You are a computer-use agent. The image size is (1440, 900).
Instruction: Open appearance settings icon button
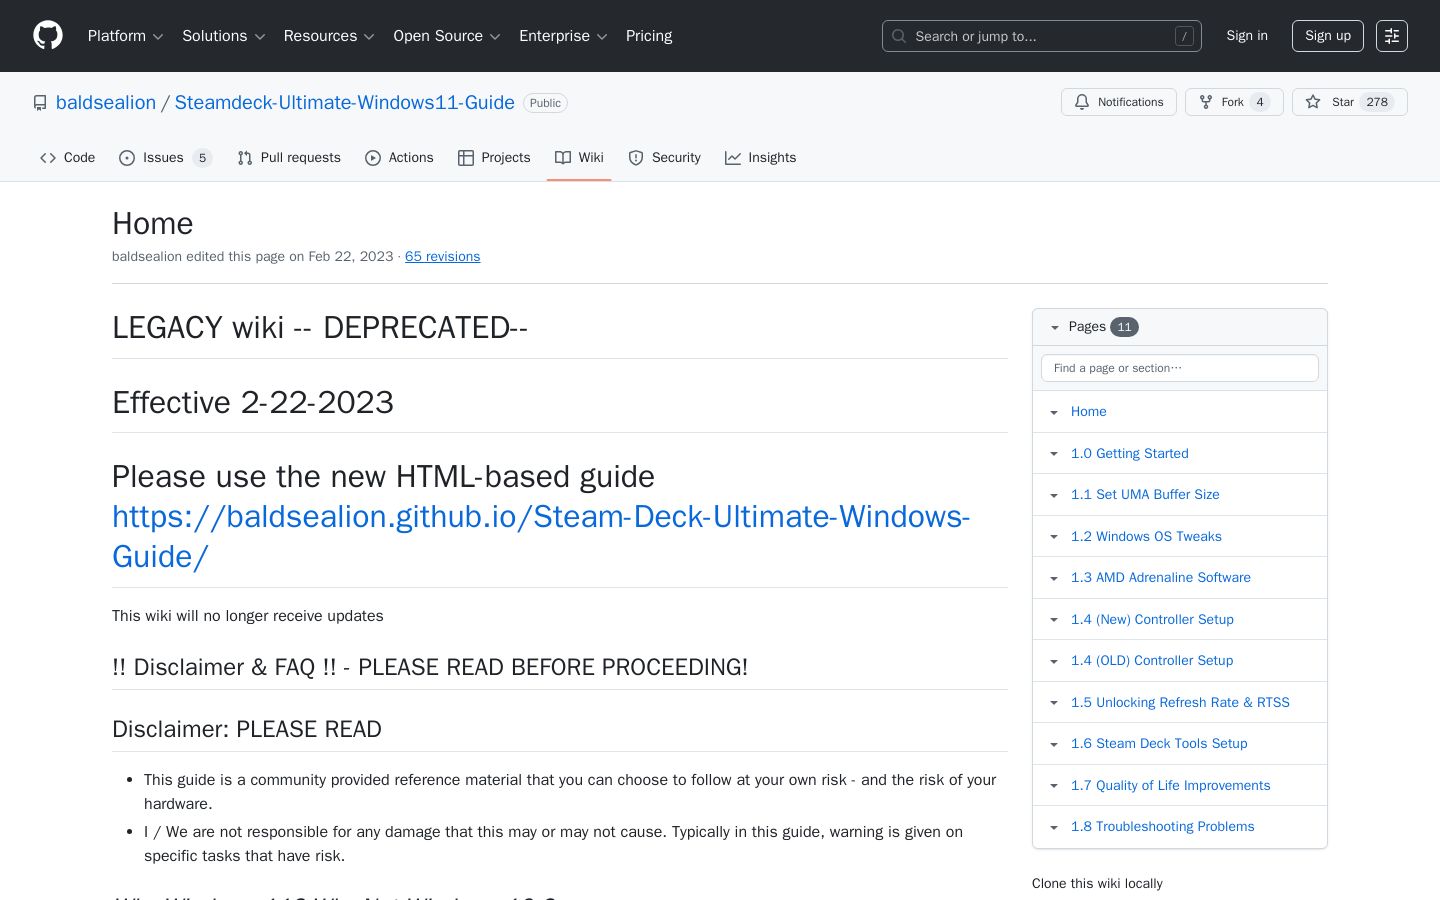point(1392,36)
